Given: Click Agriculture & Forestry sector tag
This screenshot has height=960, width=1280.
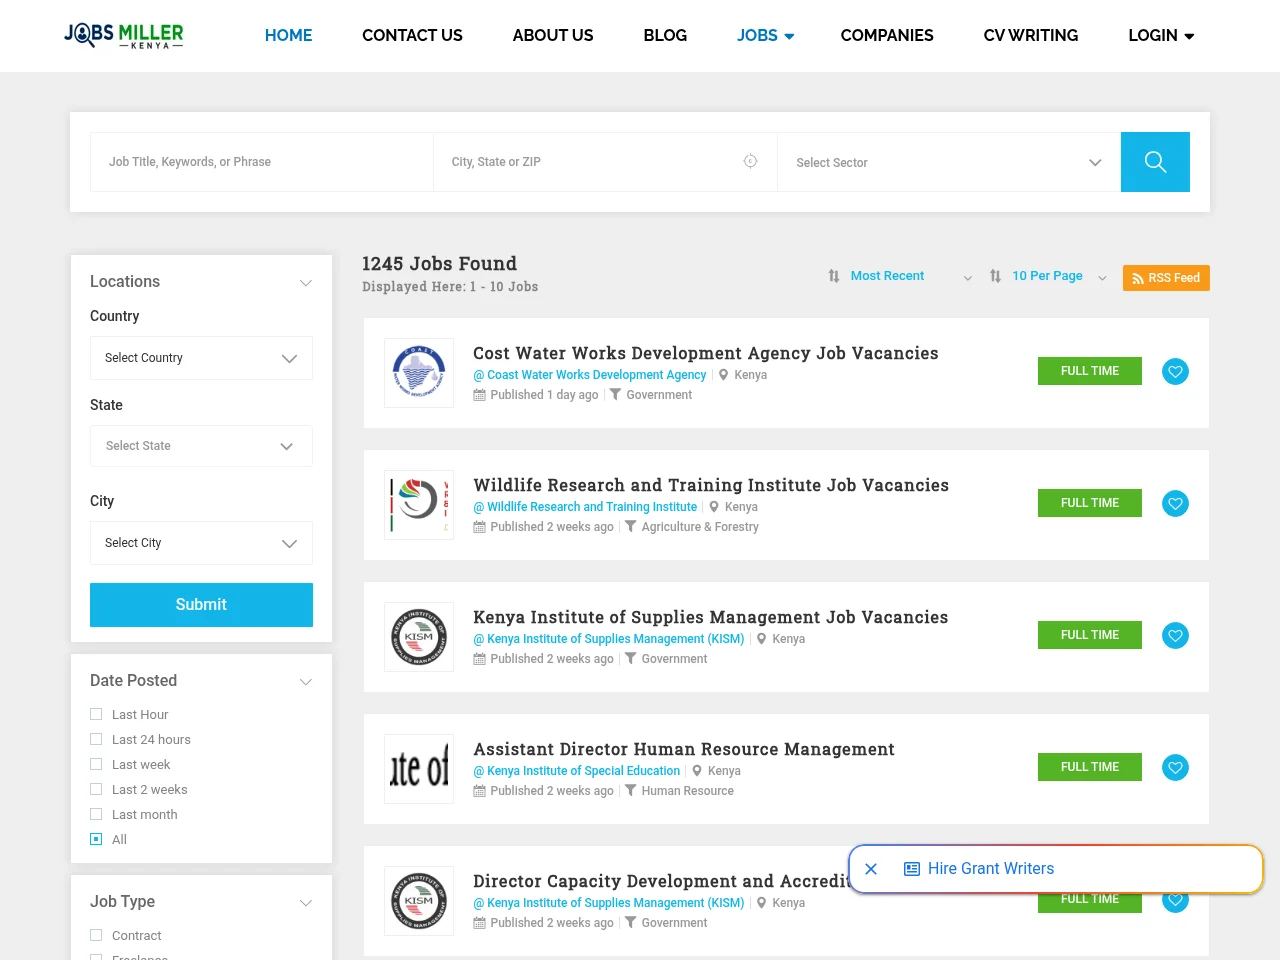Looking at the screenshot, I should click(x=700, y=527).
